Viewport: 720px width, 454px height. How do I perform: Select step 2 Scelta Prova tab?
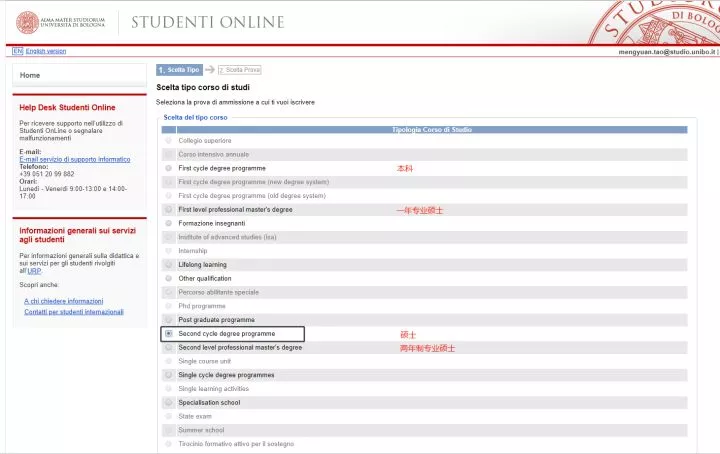coord(240,70)
